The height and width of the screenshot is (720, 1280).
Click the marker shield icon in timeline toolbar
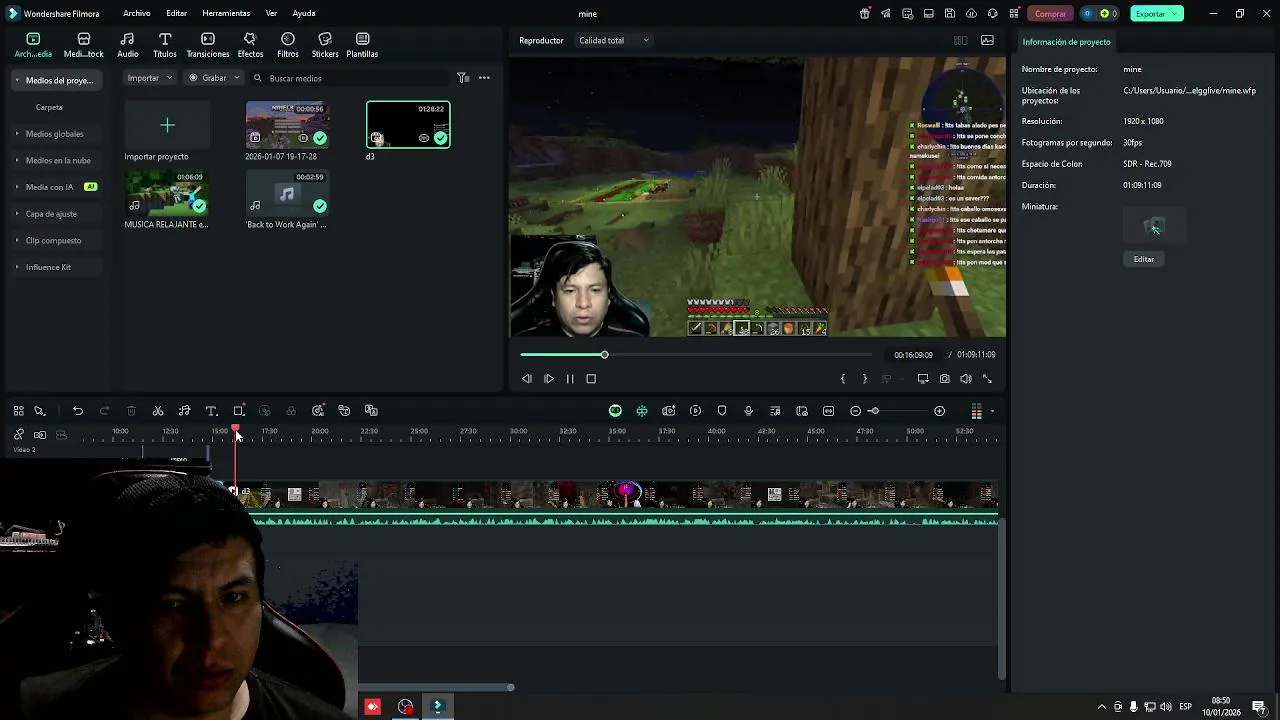pyautogui.click(x=722, y=411)
